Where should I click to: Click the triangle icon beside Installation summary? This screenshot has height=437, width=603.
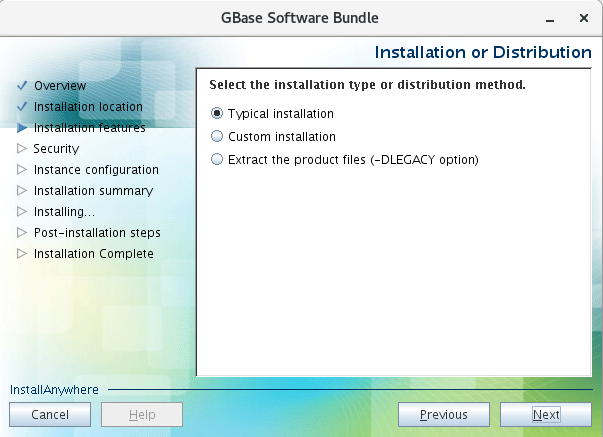coord(22,190)
